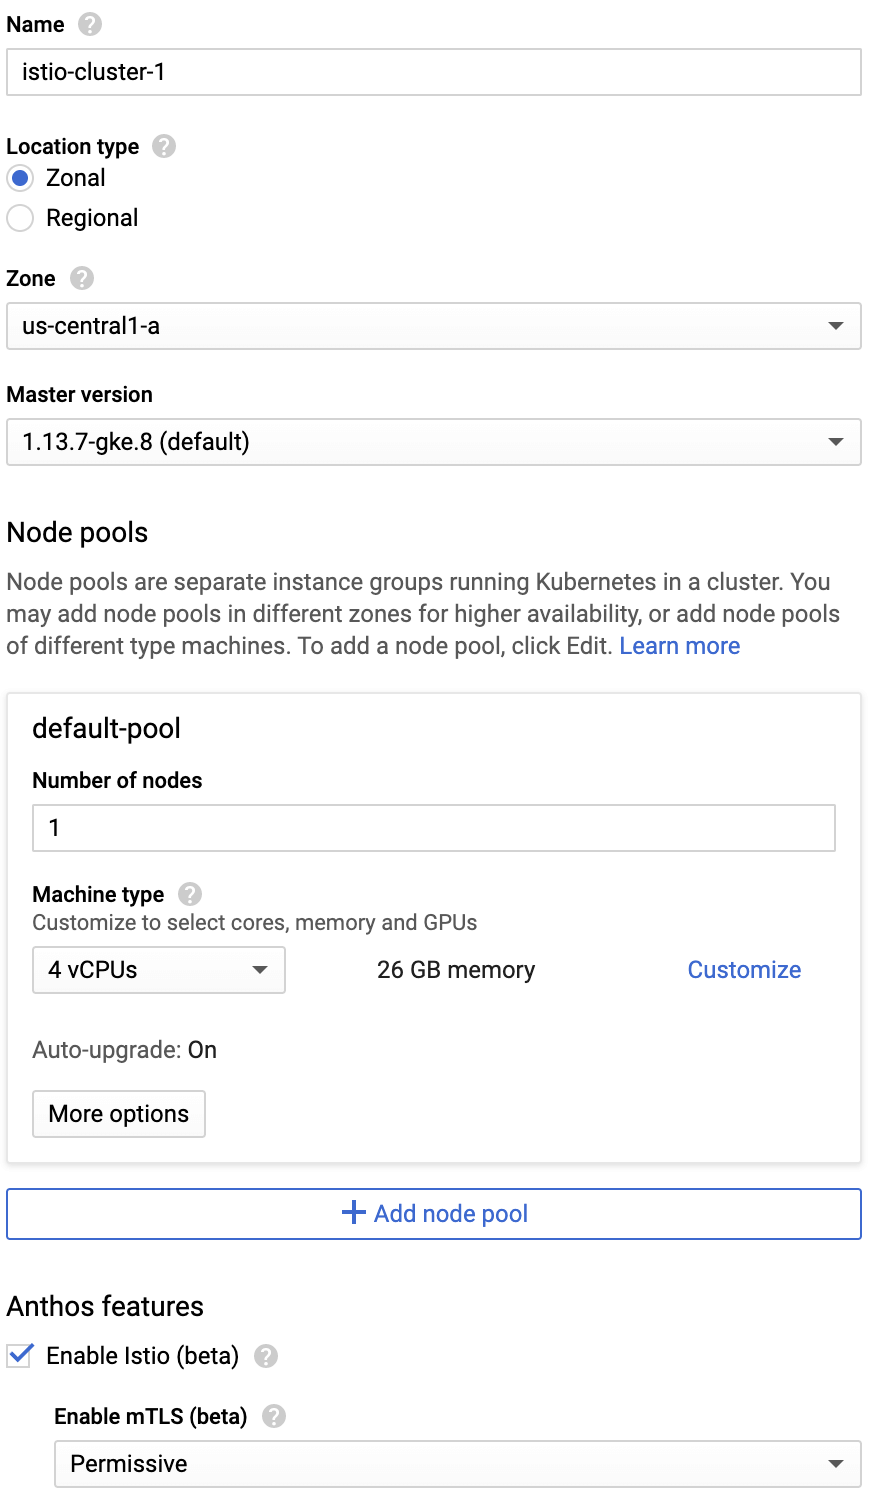Click the default-pool heading
This screenshot has width=870, height=1500.
(x=107, y=728)
